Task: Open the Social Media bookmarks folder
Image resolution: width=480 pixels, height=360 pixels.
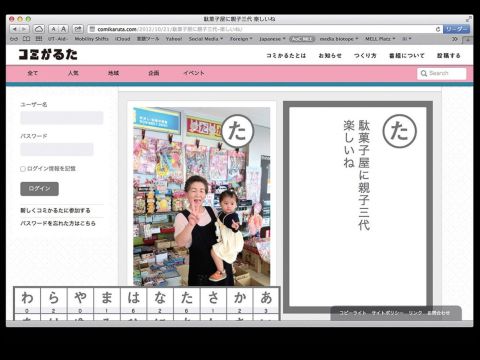Action: [206, 39]
